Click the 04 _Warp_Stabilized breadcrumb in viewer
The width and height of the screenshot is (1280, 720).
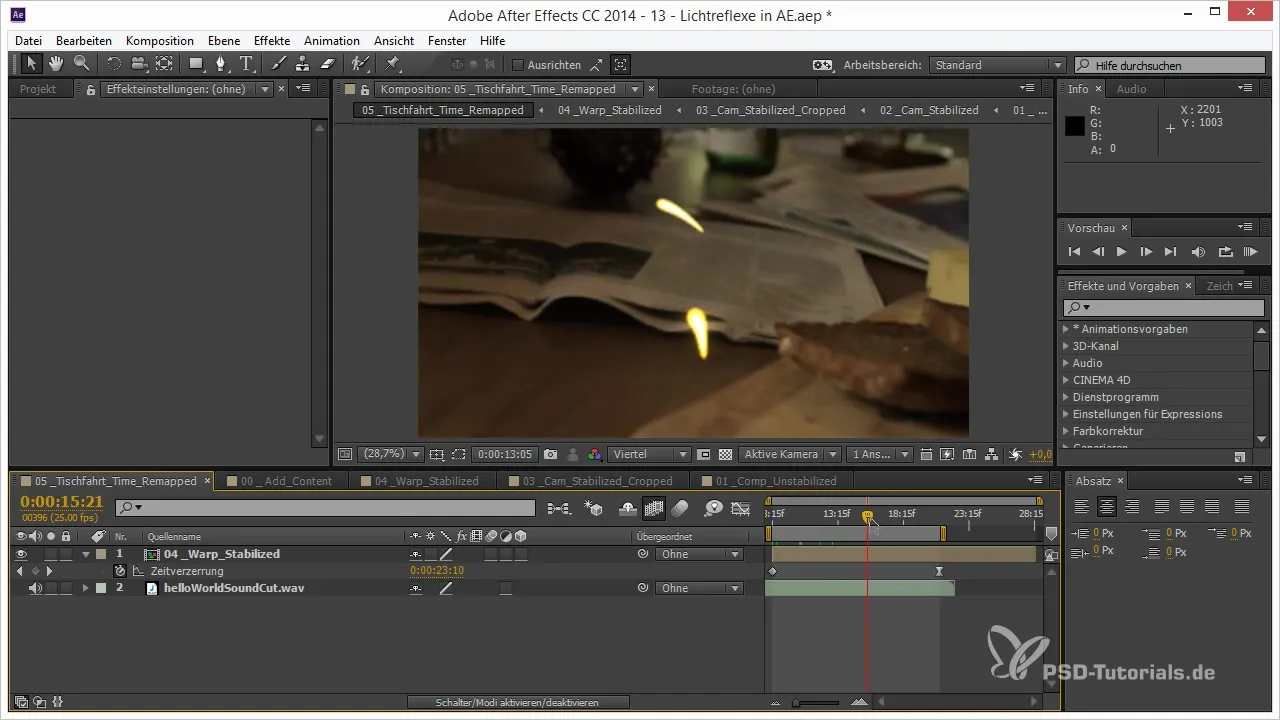point(610,110)
